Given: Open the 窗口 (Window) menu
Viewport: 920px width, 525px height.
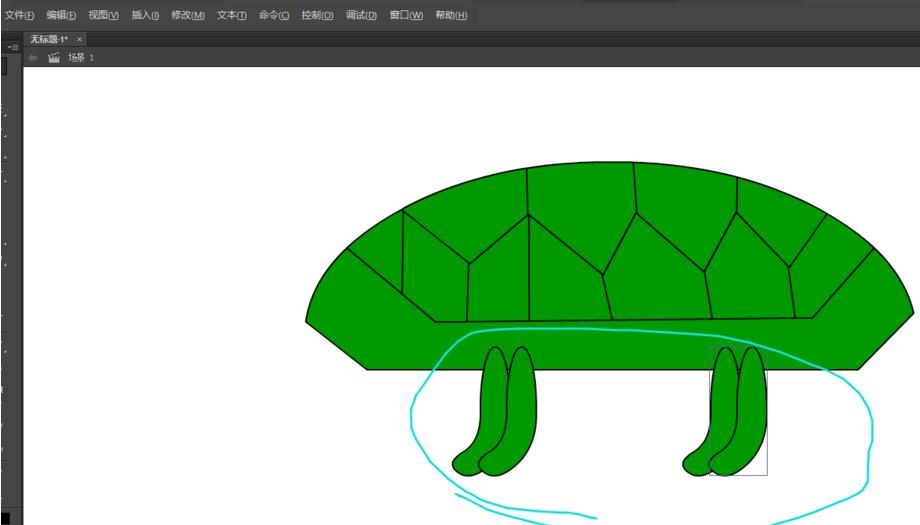Looking at the screenshot, I should coord(406,15).
